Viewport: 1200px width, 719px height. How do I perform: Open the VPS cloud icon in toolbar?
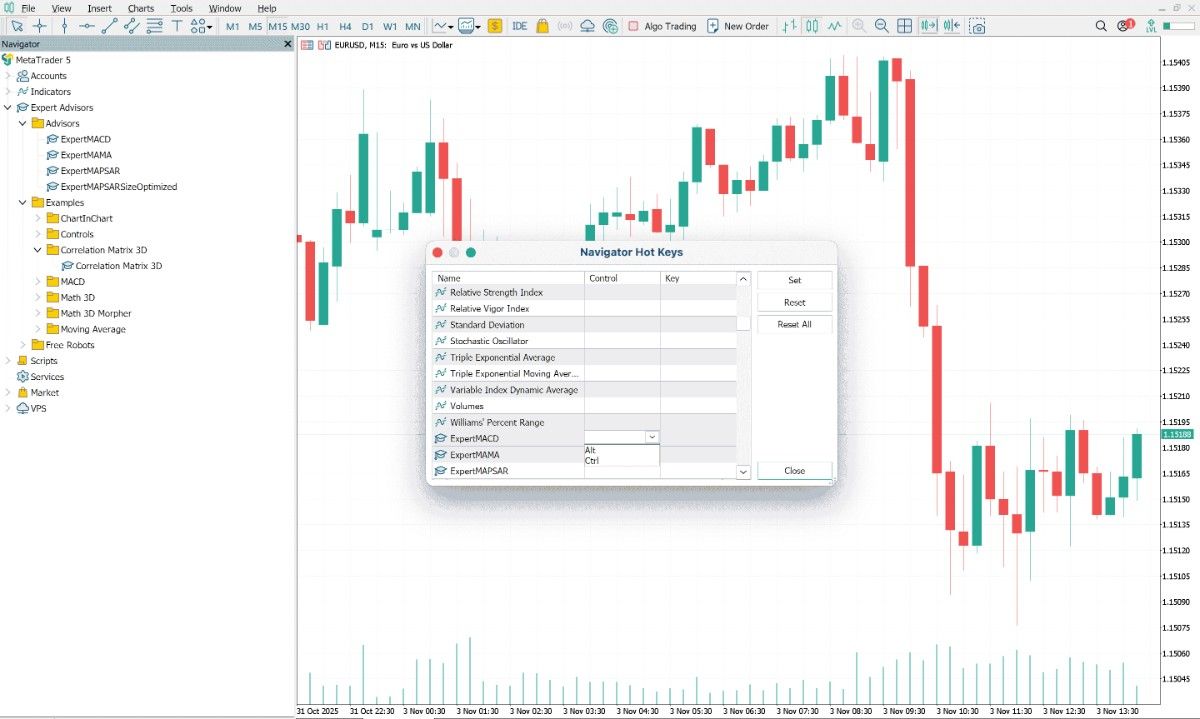[588, 26]
